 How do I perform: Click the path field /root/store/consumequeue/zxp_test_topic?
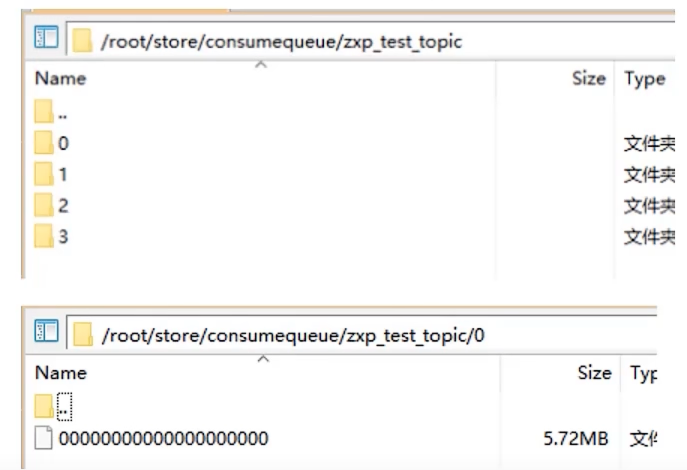tap(371, 40)
